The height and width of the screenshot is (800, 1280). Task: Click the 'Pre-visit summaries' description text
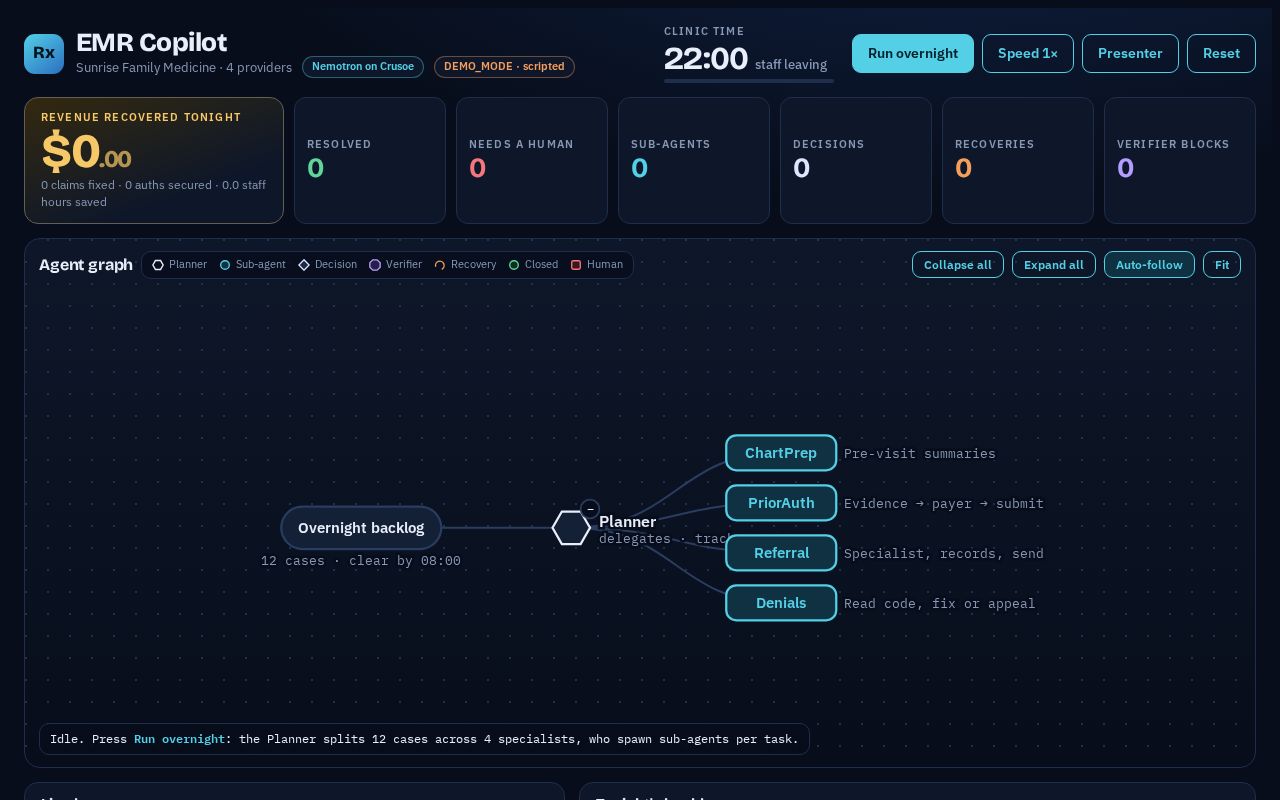pos(920,454)
